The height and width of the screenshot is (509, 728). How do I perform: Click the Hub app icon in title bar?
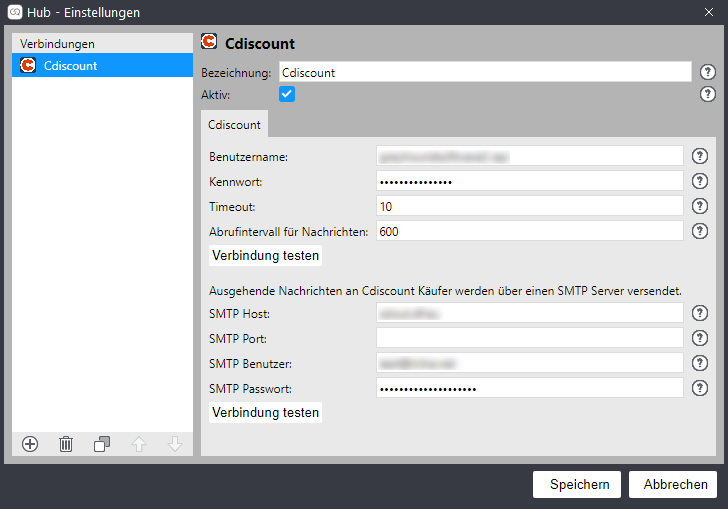coord(15,12)
